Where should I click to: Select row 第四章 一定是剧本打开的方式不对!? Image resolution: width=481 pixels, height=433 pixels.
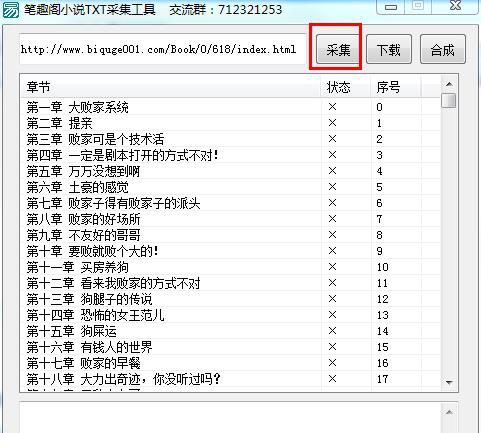point(231,155)
